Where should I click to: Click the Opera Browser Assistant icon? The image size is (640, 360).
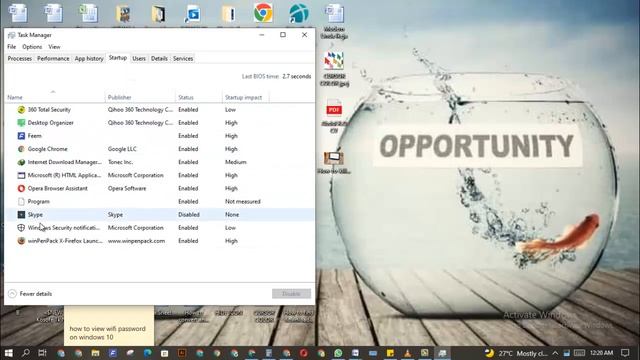[x=21, y=188]
